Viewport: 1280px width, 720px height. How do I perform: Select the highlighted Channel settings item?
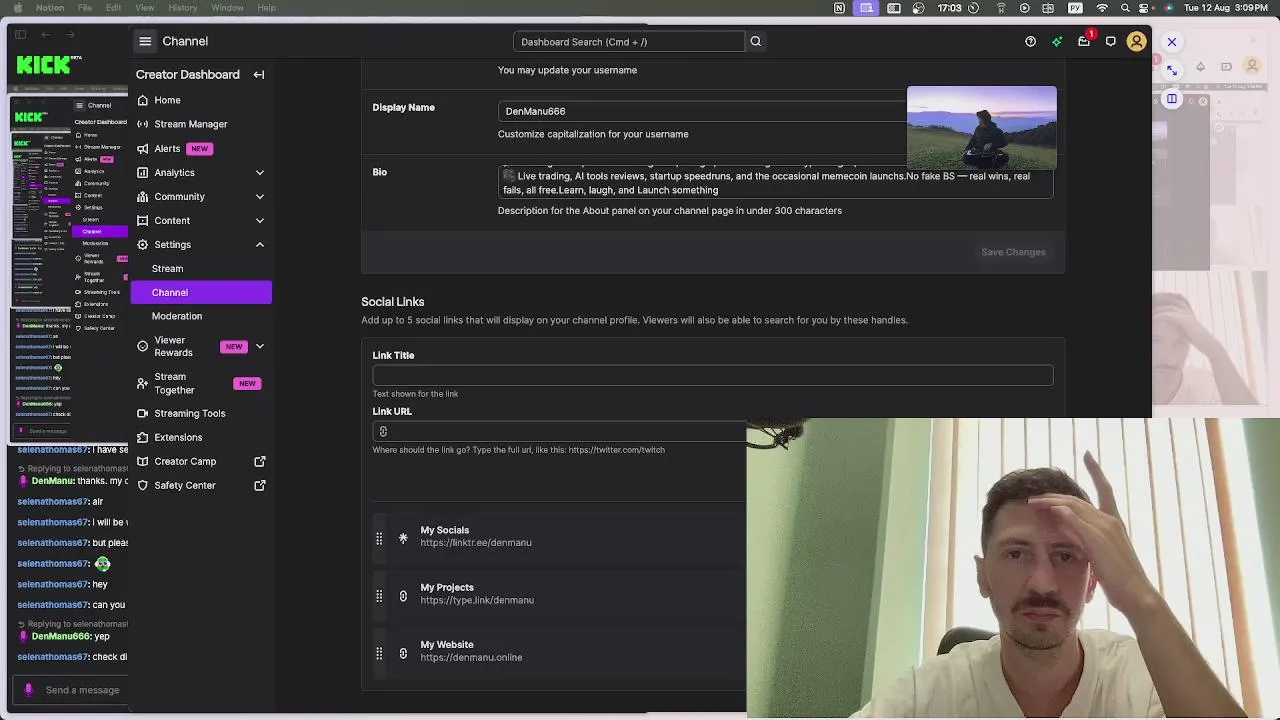[x=201, y=292]
